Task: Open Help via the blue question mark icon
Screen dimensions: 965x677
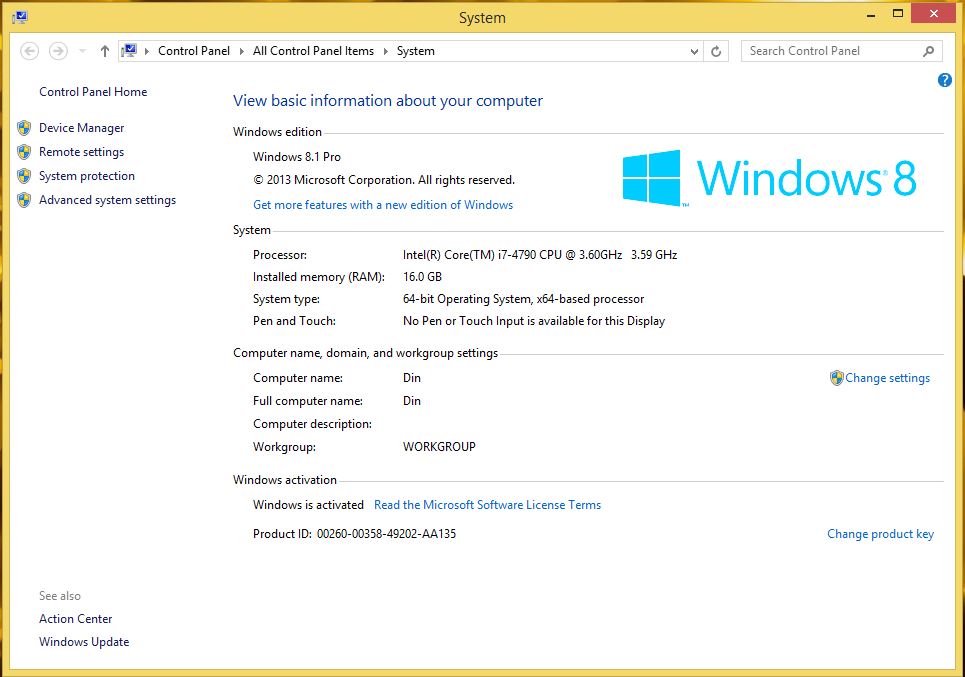Action: click(x=944, y=80)
